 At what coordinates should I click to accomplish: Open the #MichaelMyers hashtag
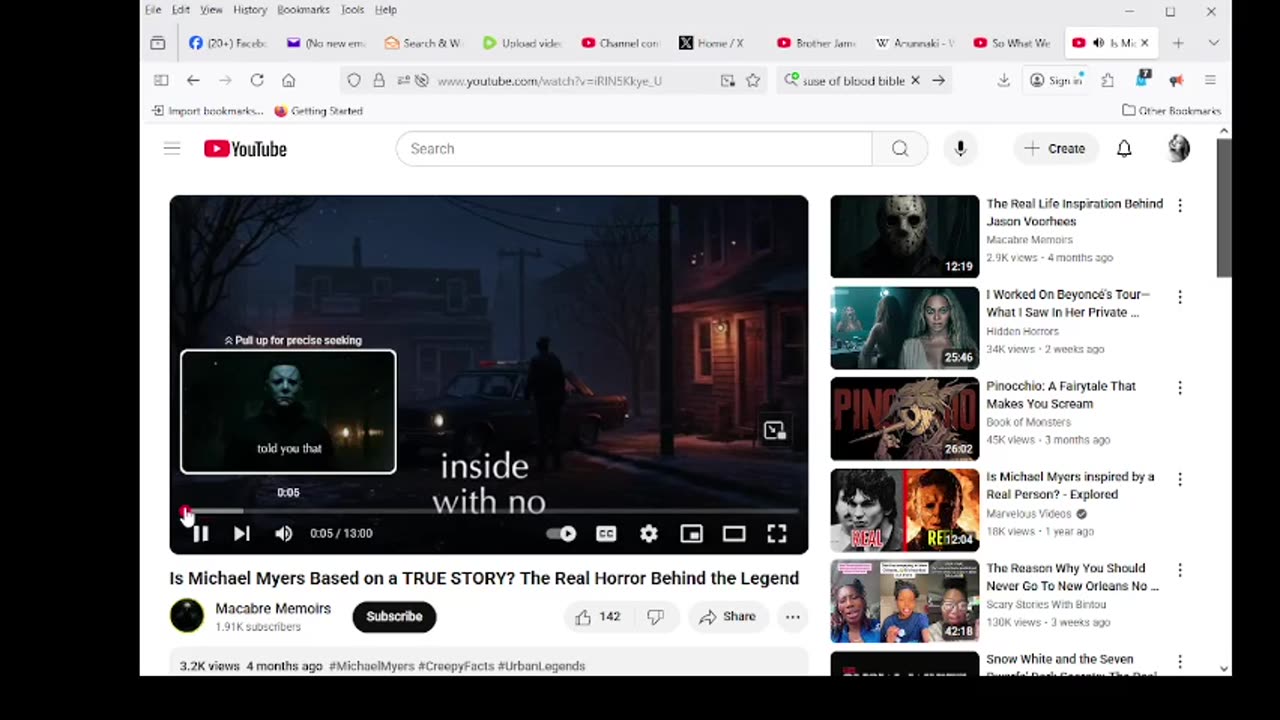point(371,666)
